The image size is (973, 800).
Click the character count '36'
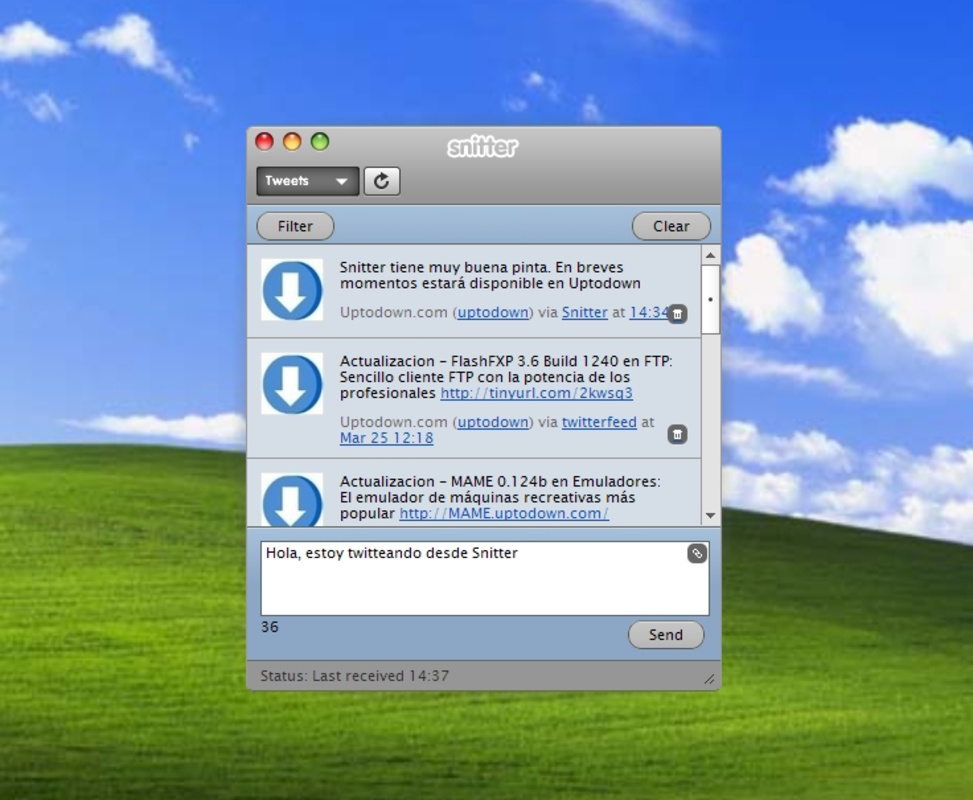(270, 627)
